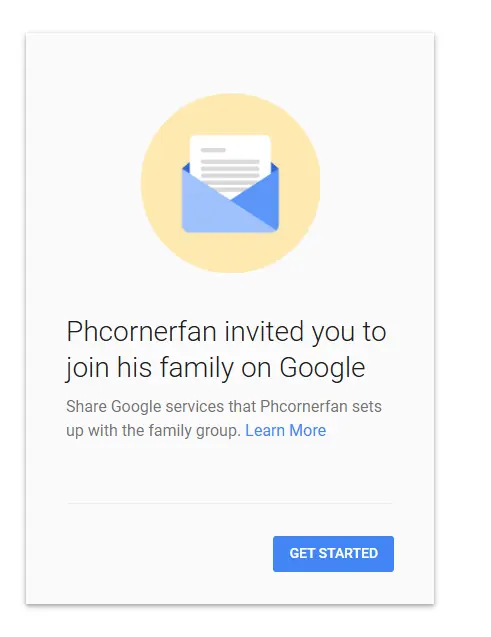Click the gray text lines on the letter
This screenshot has height=637, width=491.
point(230,168)
